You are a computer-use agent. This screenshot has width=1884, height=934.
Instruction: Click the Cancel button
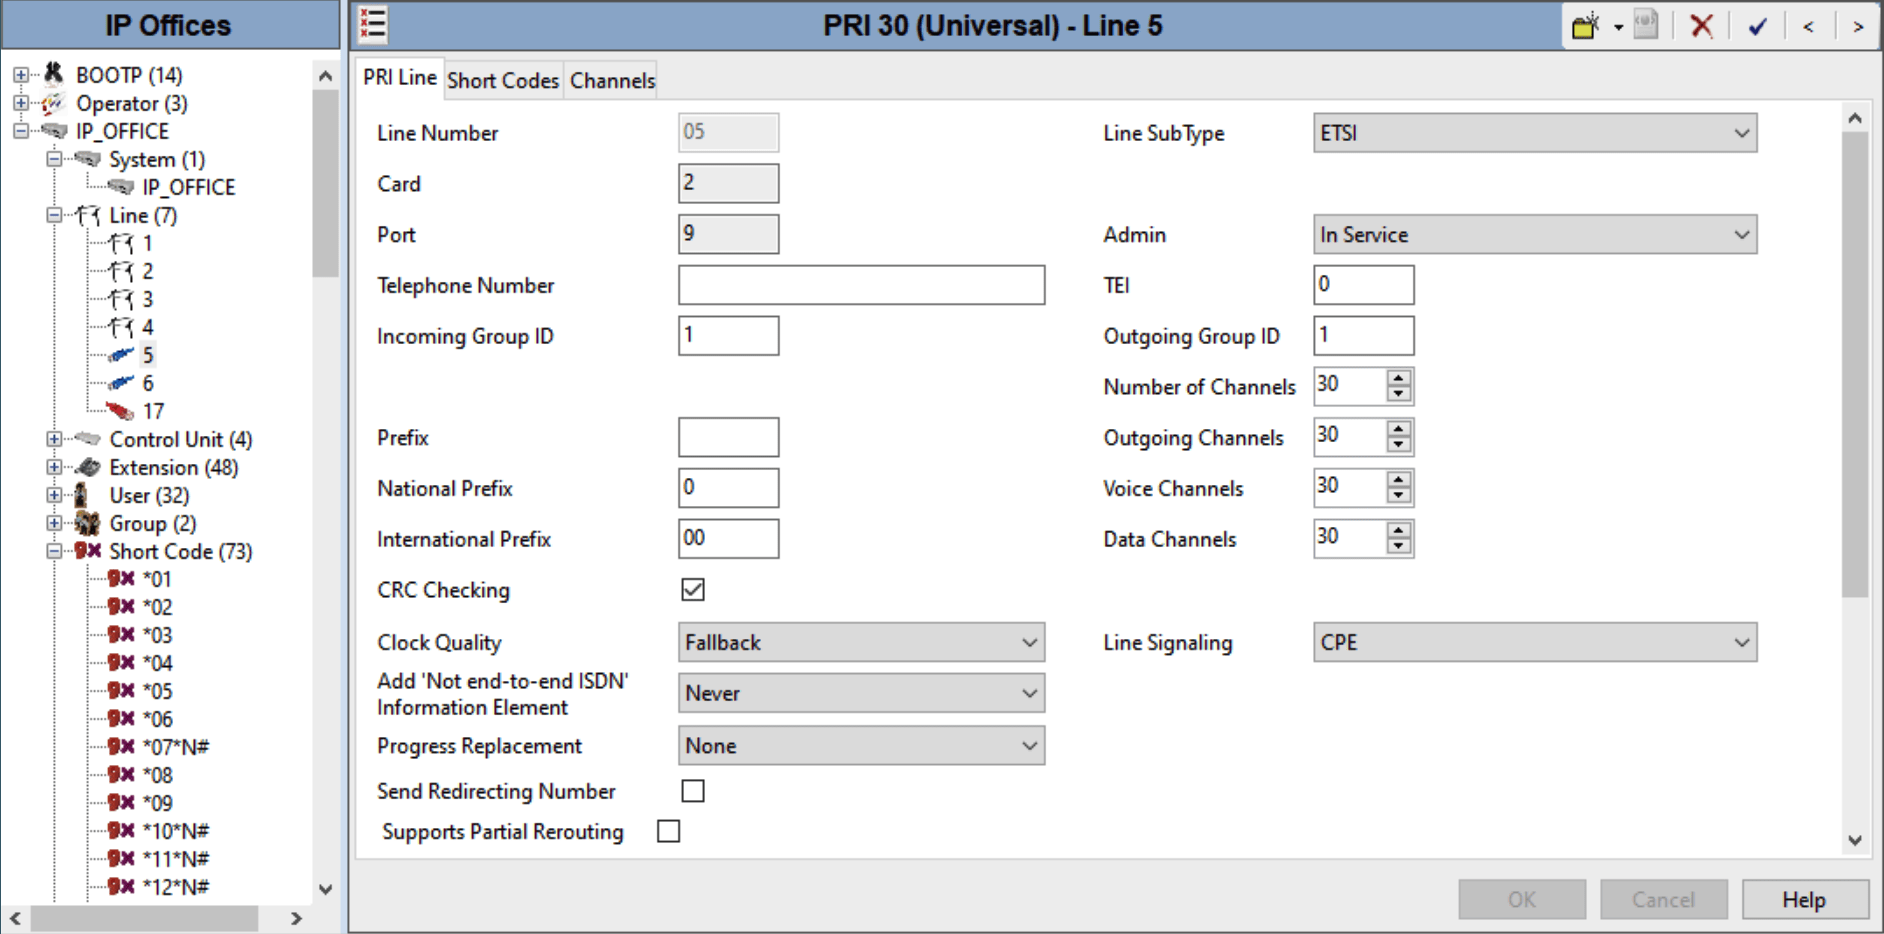[x=1664, y=899]
